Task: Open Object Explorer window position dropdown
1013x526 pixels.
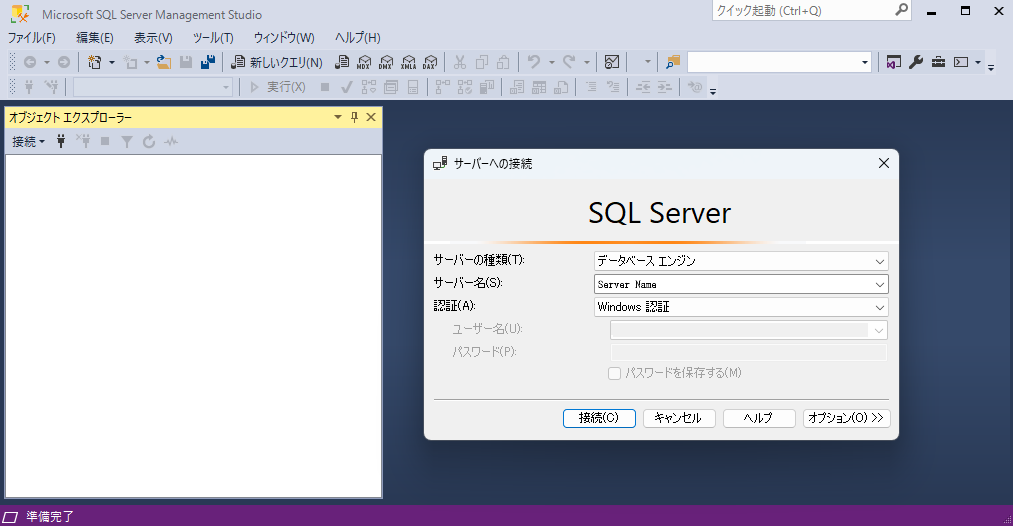Action: (337, 117)
